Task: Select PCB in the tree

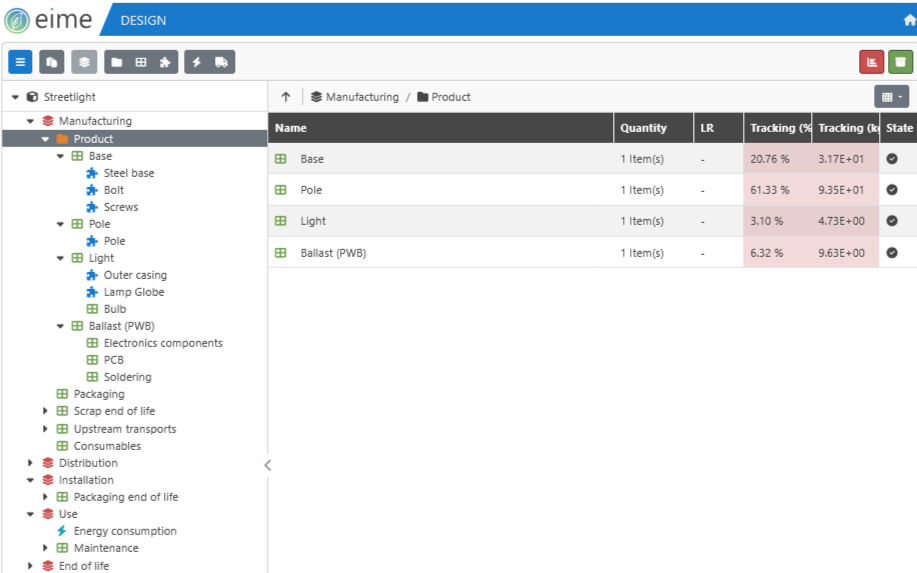Action: click(x=114, y=360)
